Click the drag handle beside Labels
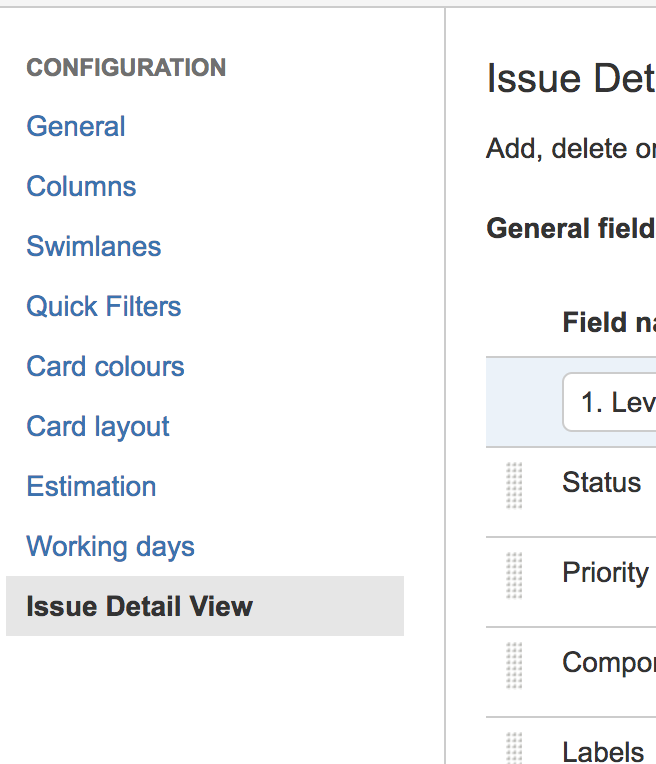The width and height of the screenshot is (656, 764). [514, 748]
